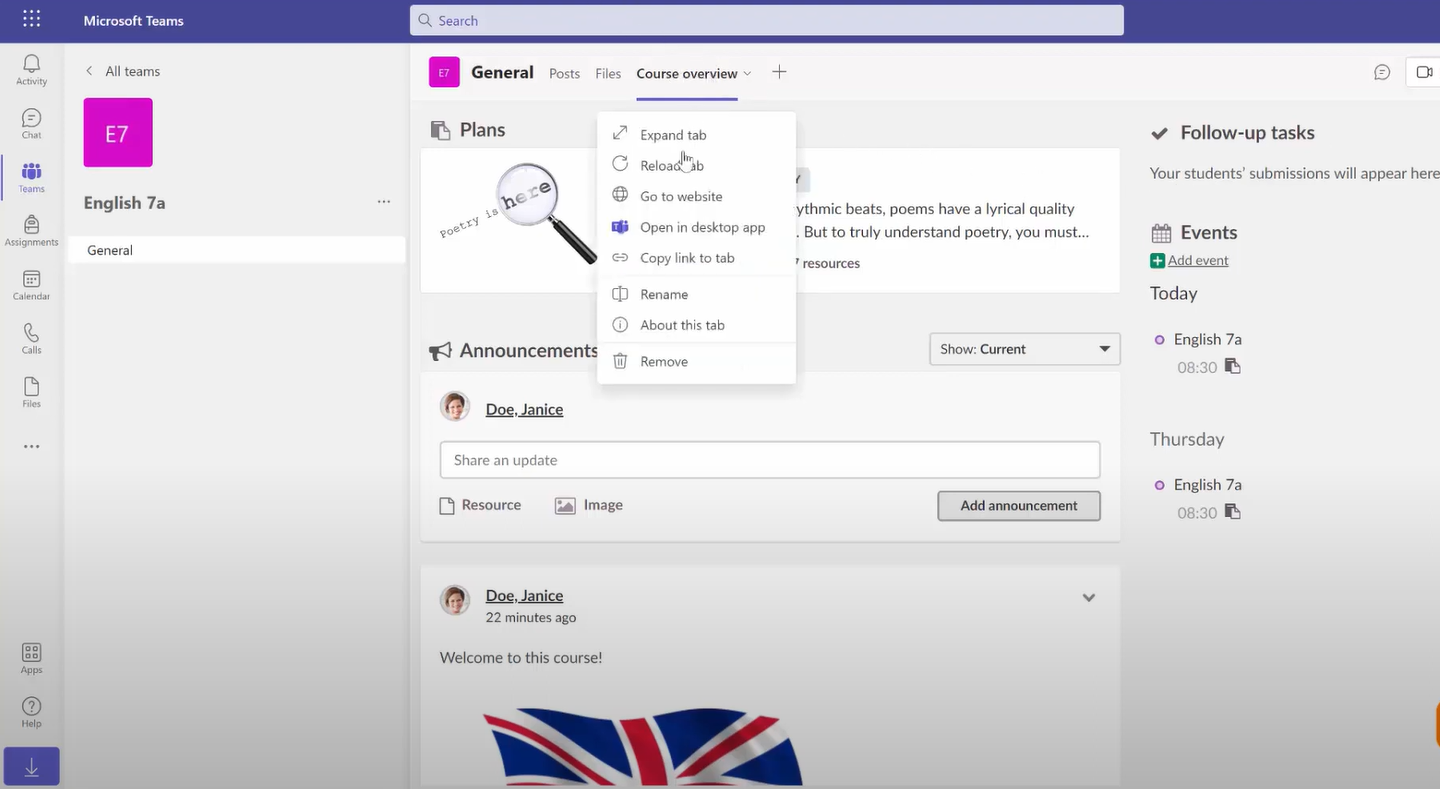Click inside the Share an update field

point(769,460)
